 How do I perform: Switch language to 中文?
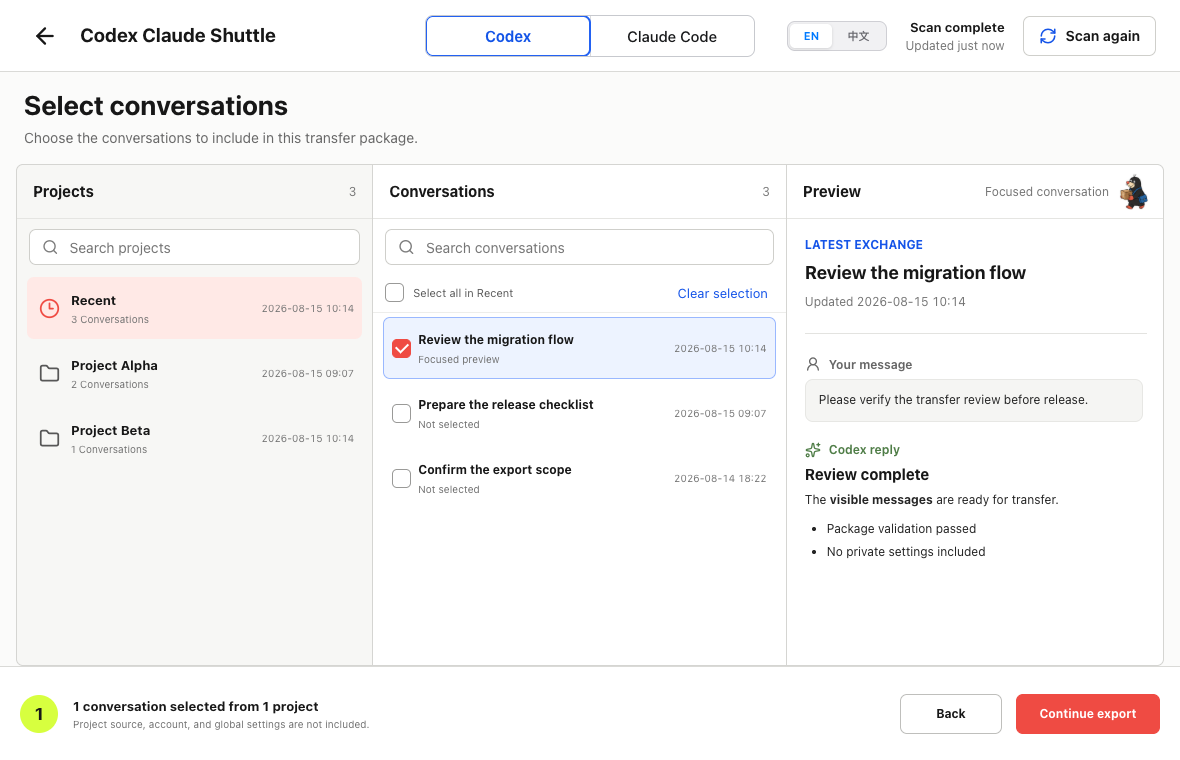[x=859, y=36]
